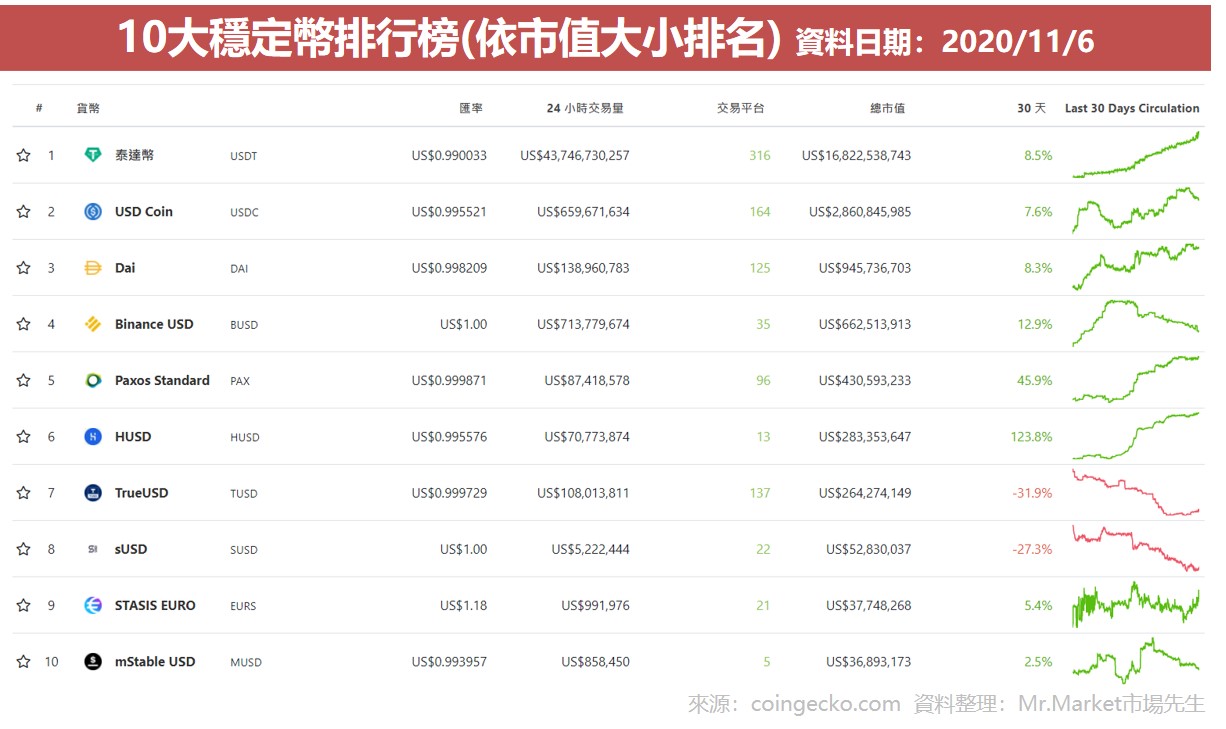This screenshot has height=729, width=1226.
Task: Click the TrueUSD logo icon
Action: pos(93,493)
